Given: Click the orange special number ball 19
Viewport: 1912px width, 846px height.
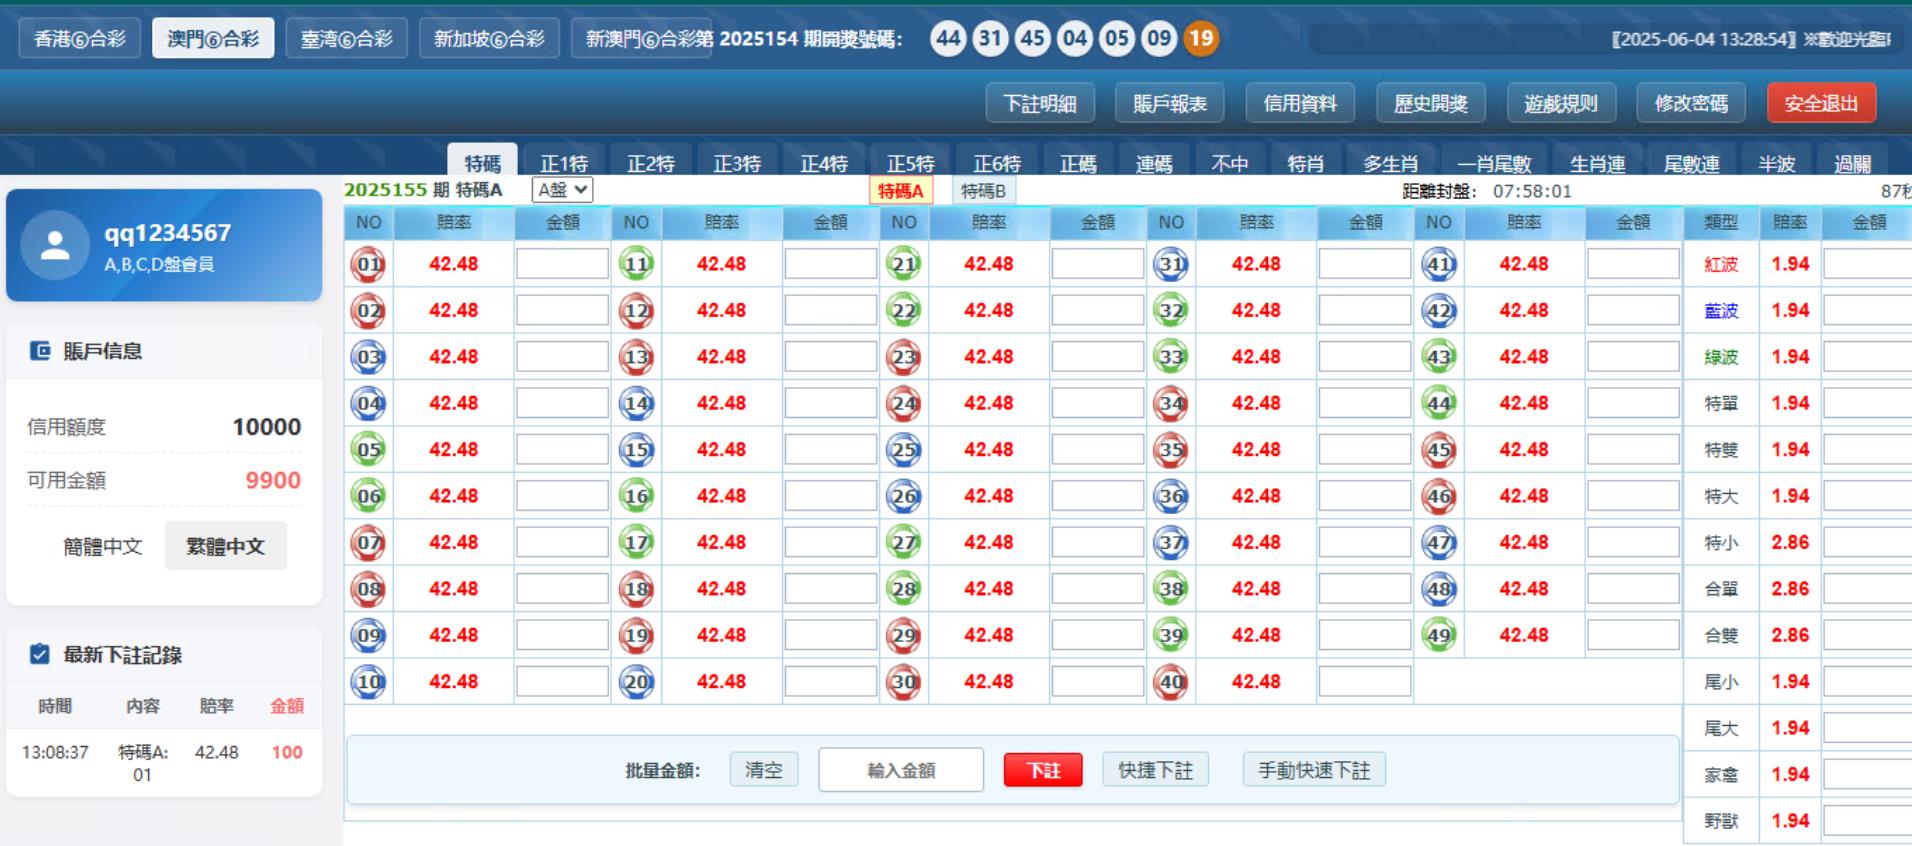Looking at the screenshot, I should coord(1201,39).
